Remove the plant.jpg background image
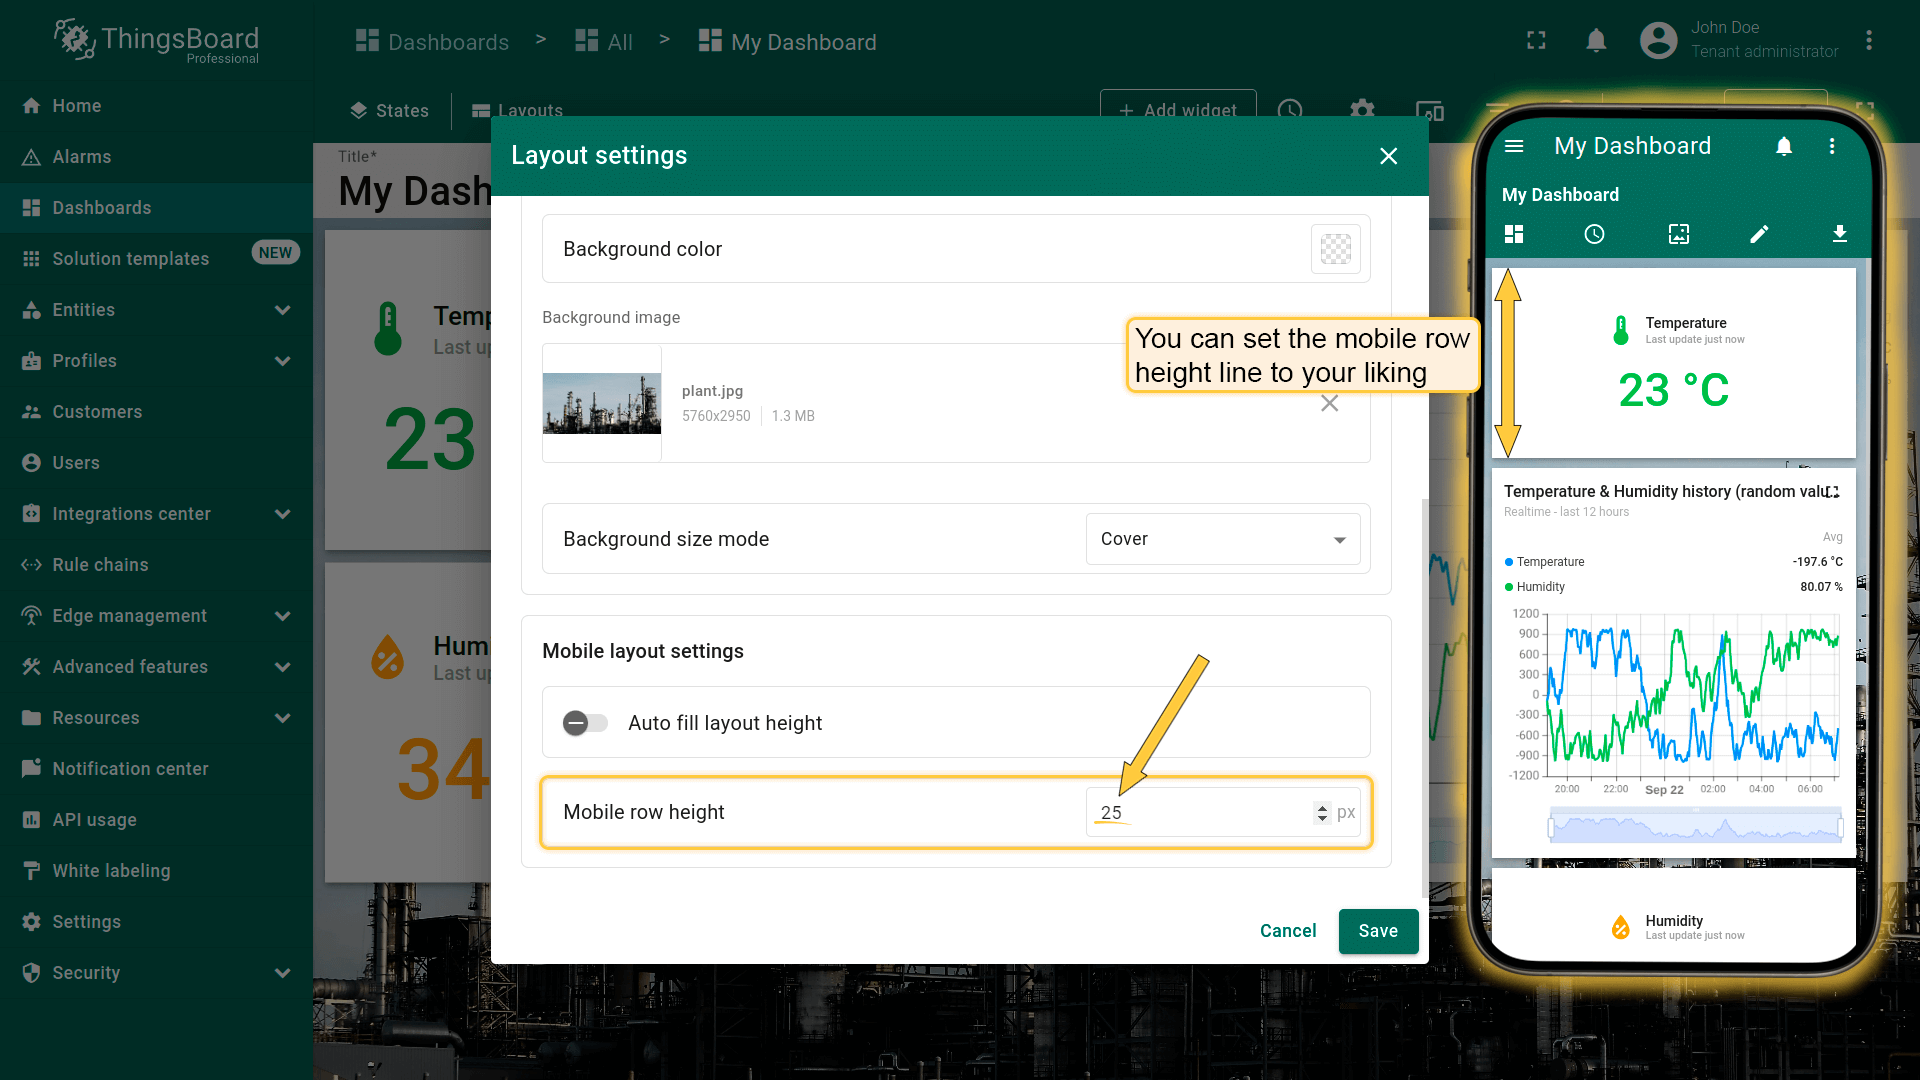Screen dimensions: 1920x1080 1329,403
